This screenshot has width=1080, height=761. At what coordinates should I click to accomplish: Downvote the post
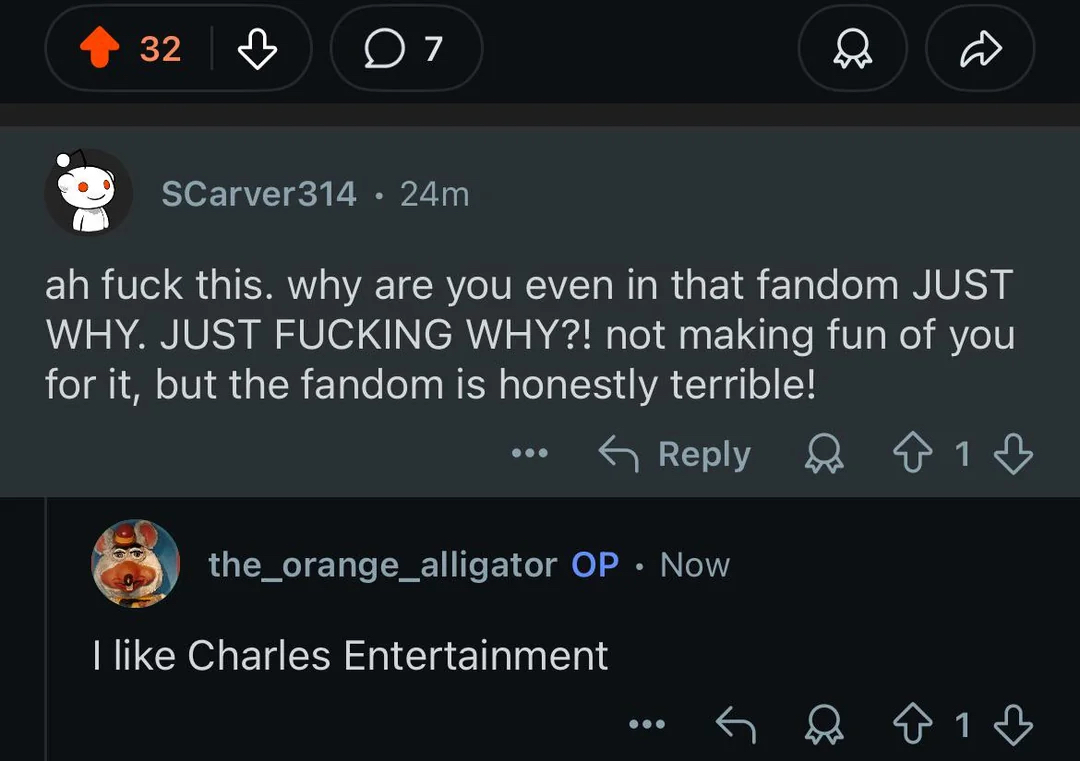[257, 49]
